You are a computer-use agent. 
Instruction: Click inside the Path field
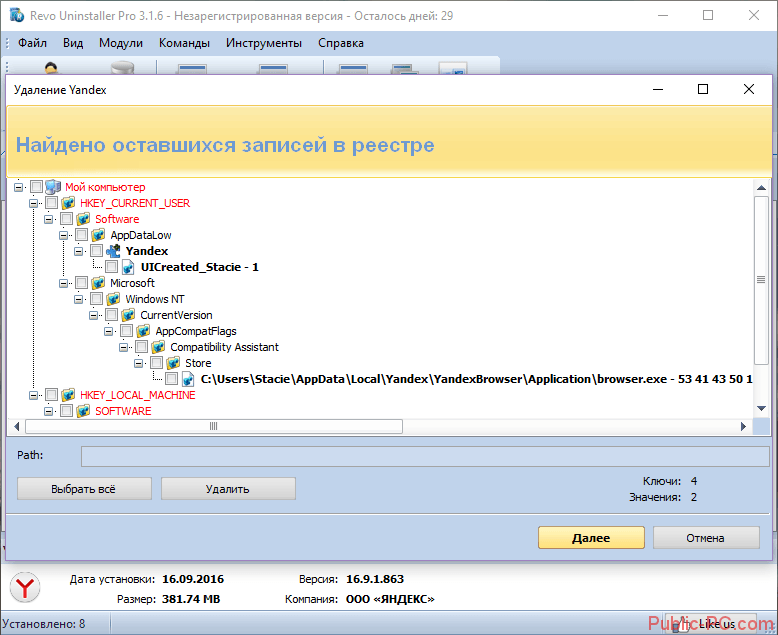tap(425, 456)
